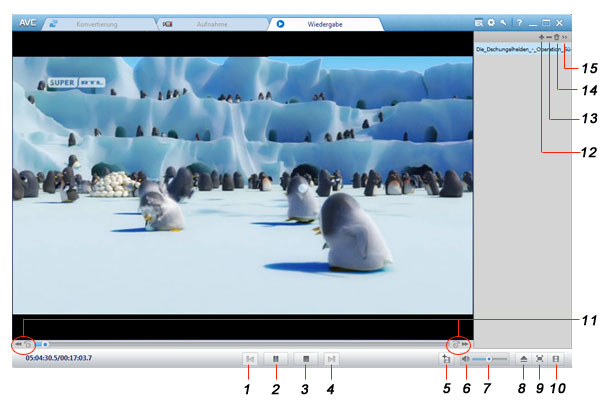Screen dimensions: 600x400
Task: Mute audio via the speaker icon
Action: [466, 359]
